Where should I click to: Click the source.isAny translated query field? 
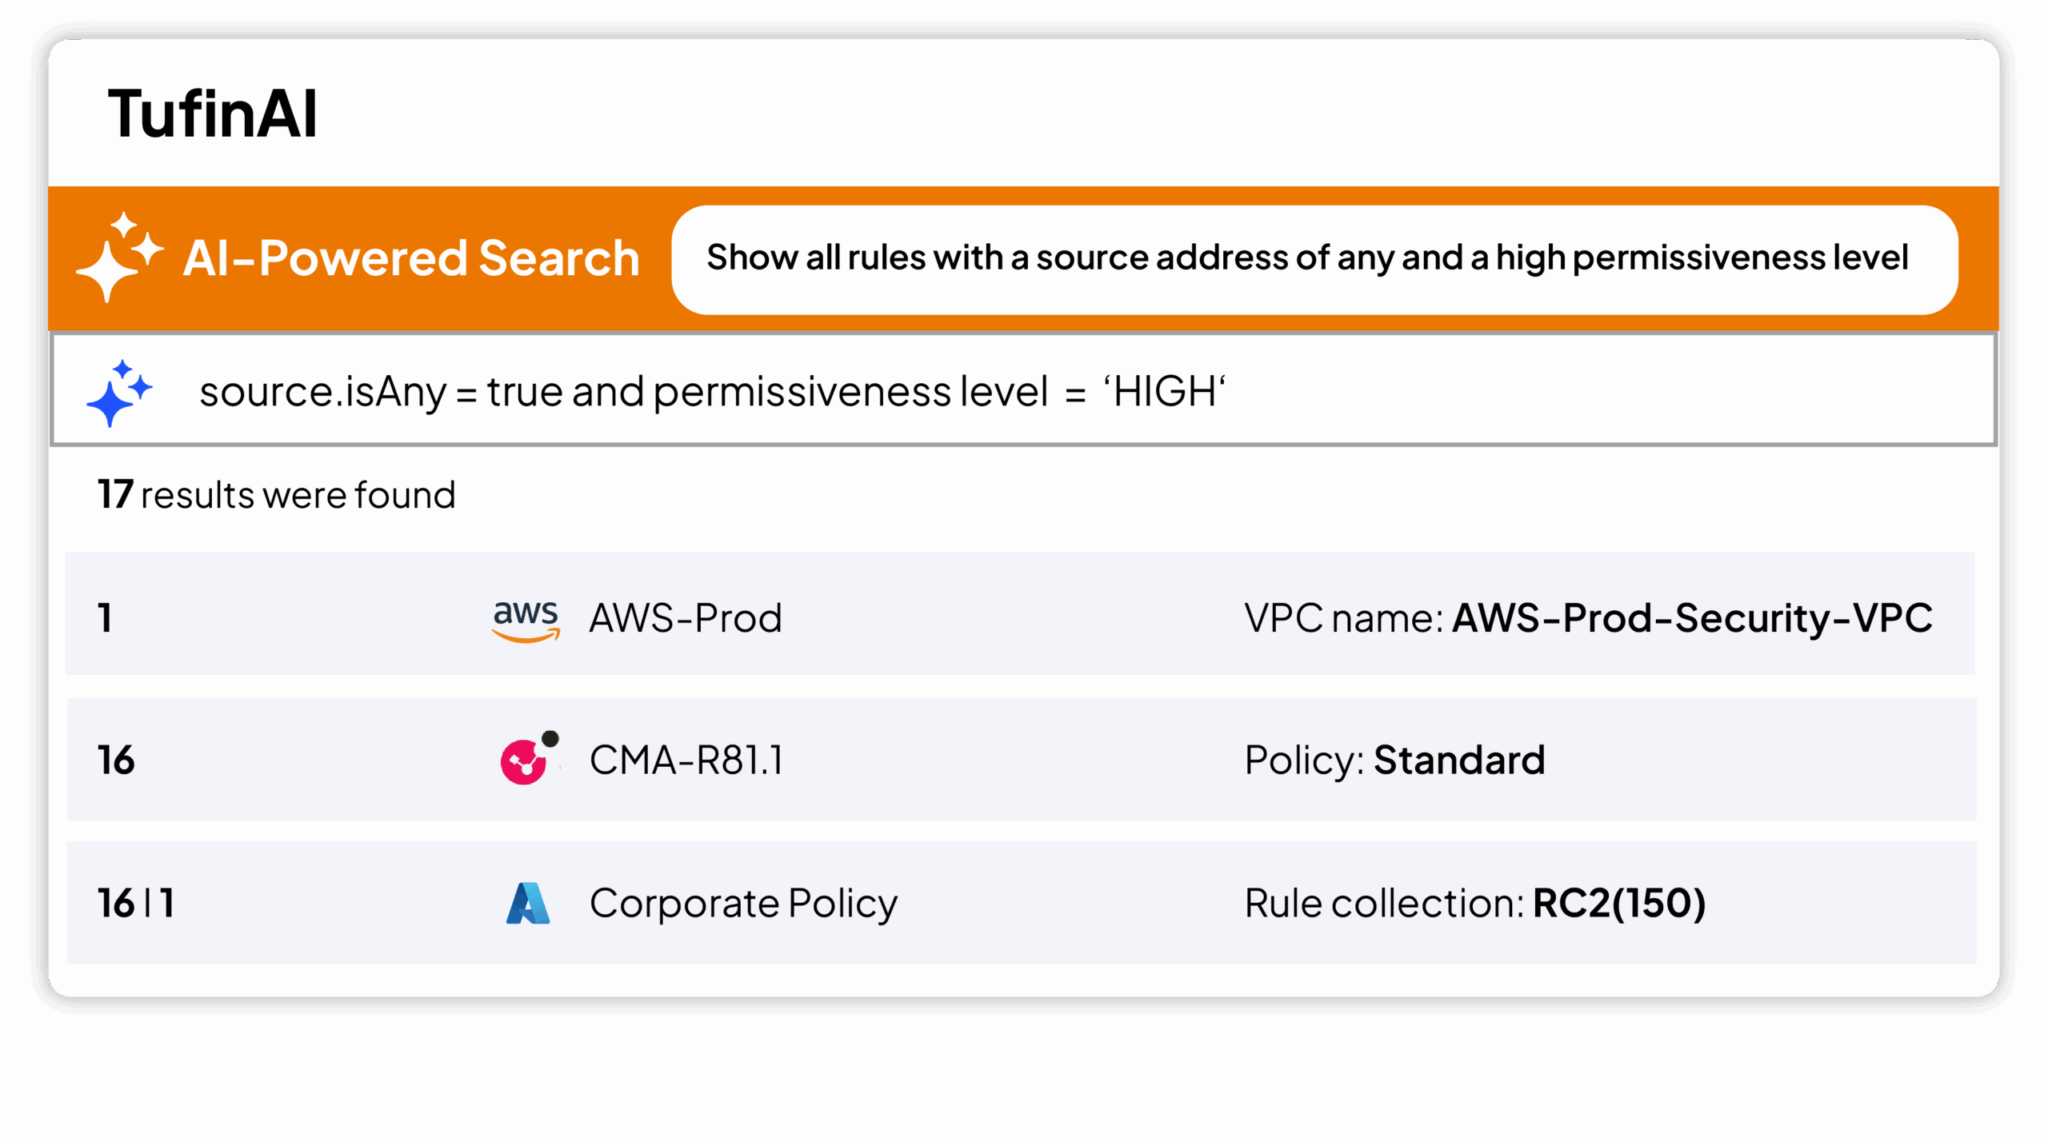[712, 392]
